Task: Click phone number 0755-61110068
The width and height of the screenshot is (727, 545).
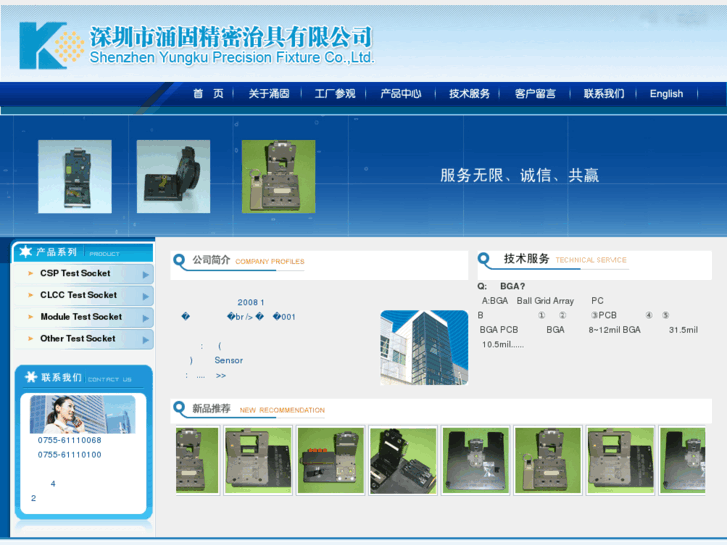Action: [x=70, y=440]
